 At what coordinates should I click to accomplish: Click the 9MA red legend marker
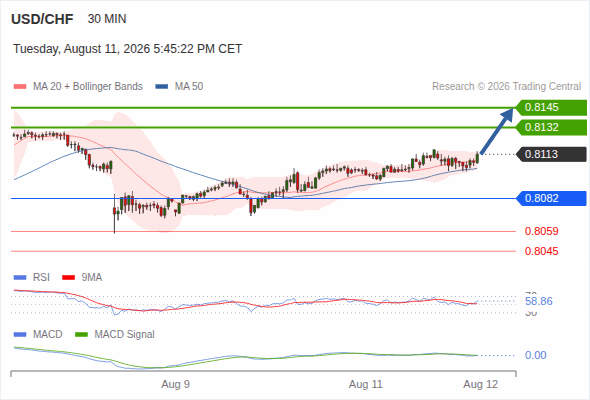point(68,278)
